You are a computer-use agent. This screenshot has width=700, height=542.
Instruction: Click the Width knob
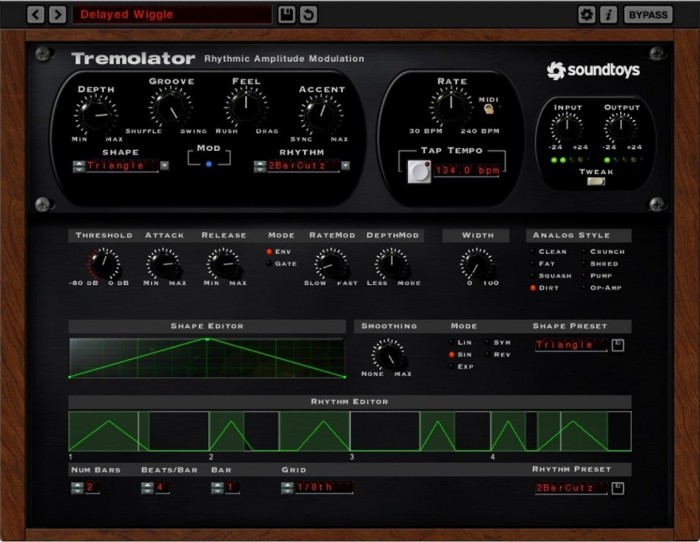tap(477, 264)
